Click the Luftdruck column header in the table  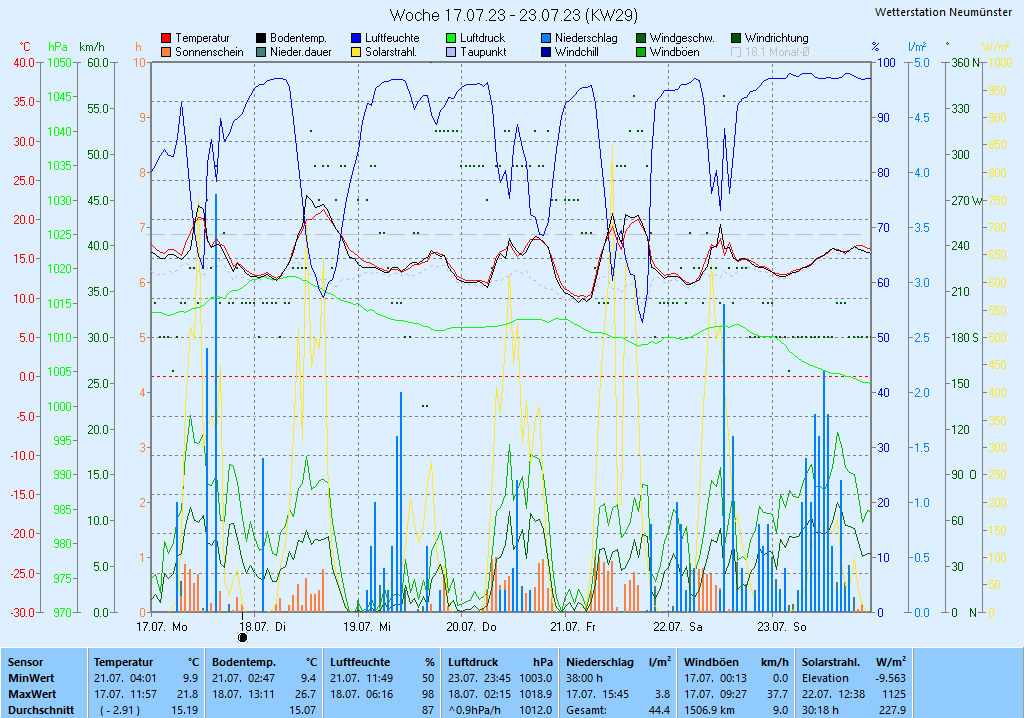pos(473,662)
